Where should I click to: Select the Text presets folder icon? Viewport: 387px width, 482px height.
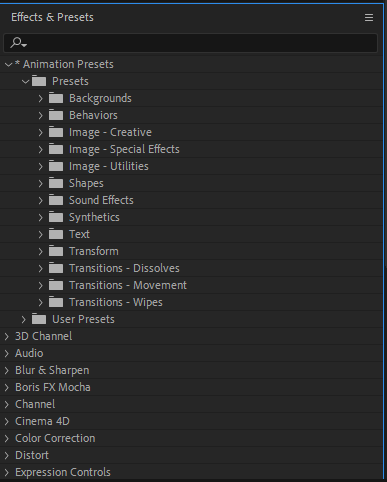coord(56,234)
